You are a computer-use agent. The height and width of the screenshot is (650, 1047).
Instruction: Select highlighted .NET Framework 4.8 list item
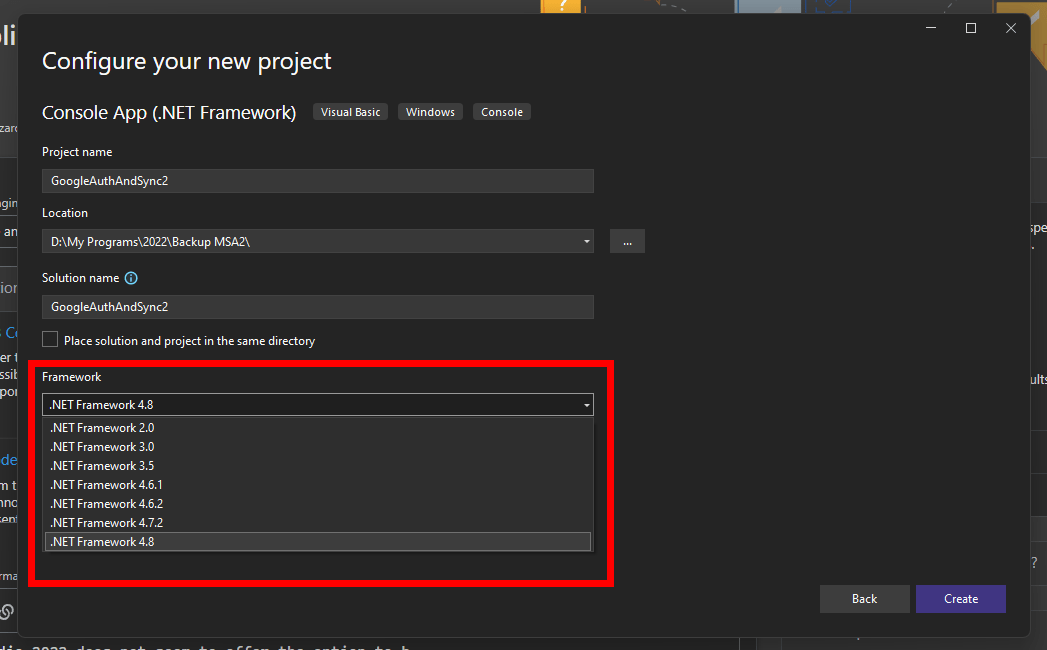[x=318, y=542]
